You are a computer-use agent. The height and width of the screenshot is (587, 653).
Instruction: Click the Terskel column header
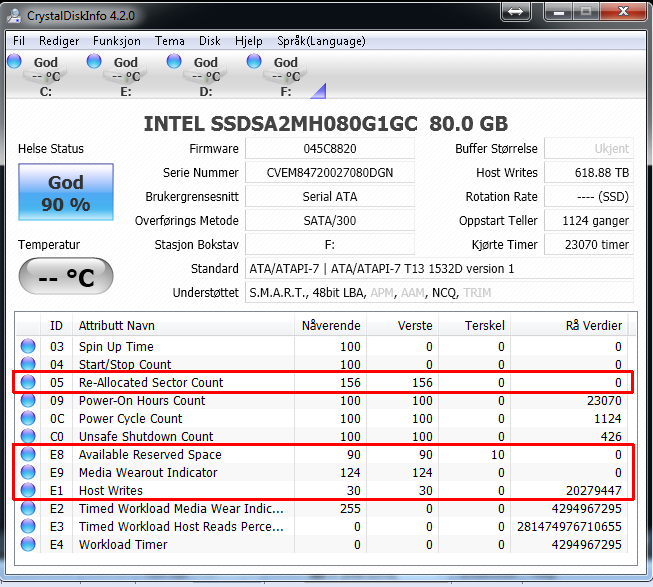click(474, 326)
